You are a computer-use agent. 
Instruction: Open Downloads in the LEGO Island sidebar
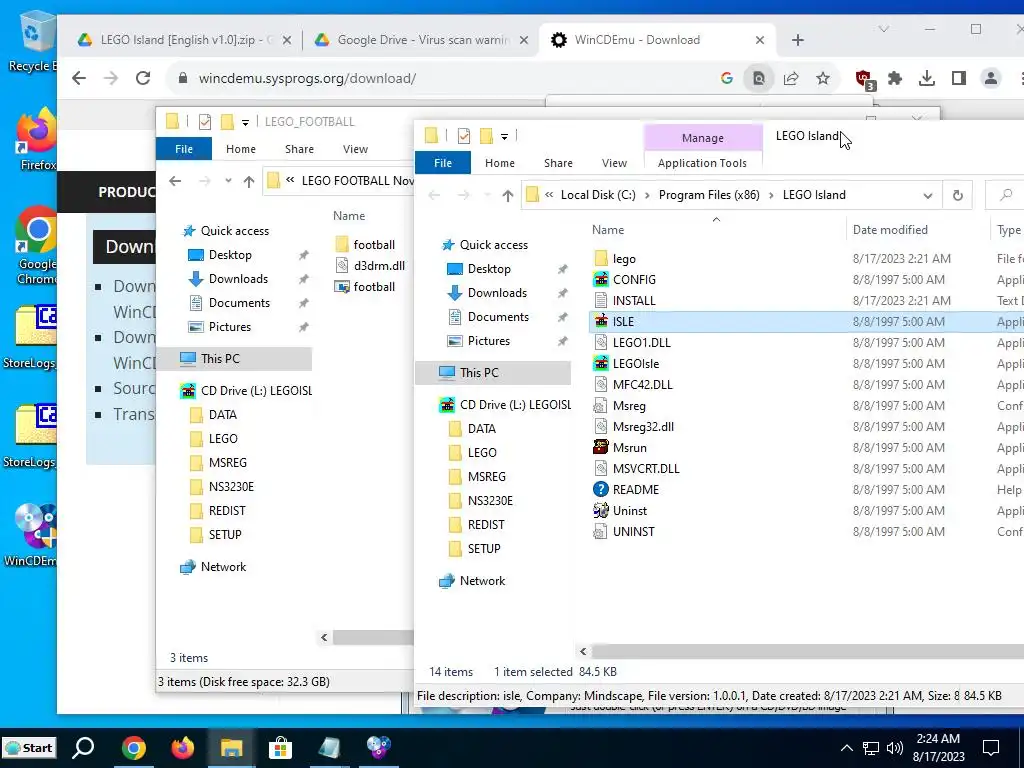(x=497, y=293)
